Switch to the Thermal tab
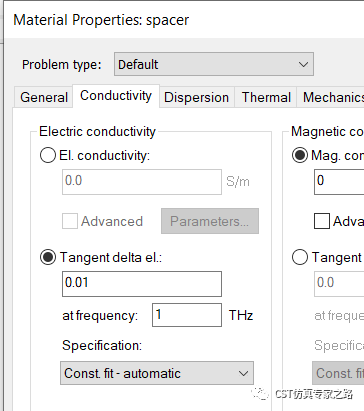The height and width of the screenshot is (411, 364). pos(266,97)
